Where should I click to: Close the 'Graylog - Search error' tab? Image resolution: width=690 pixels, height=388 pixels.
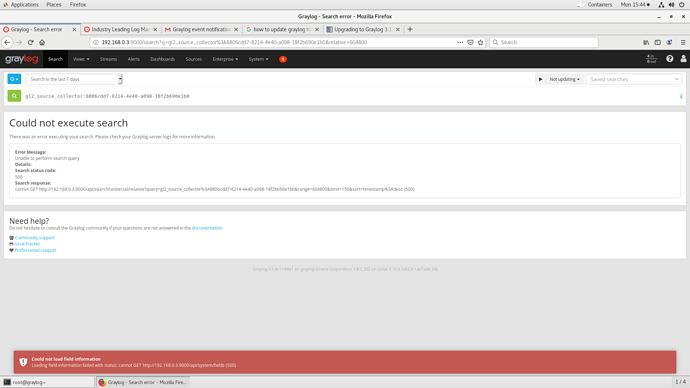point(74,29)
